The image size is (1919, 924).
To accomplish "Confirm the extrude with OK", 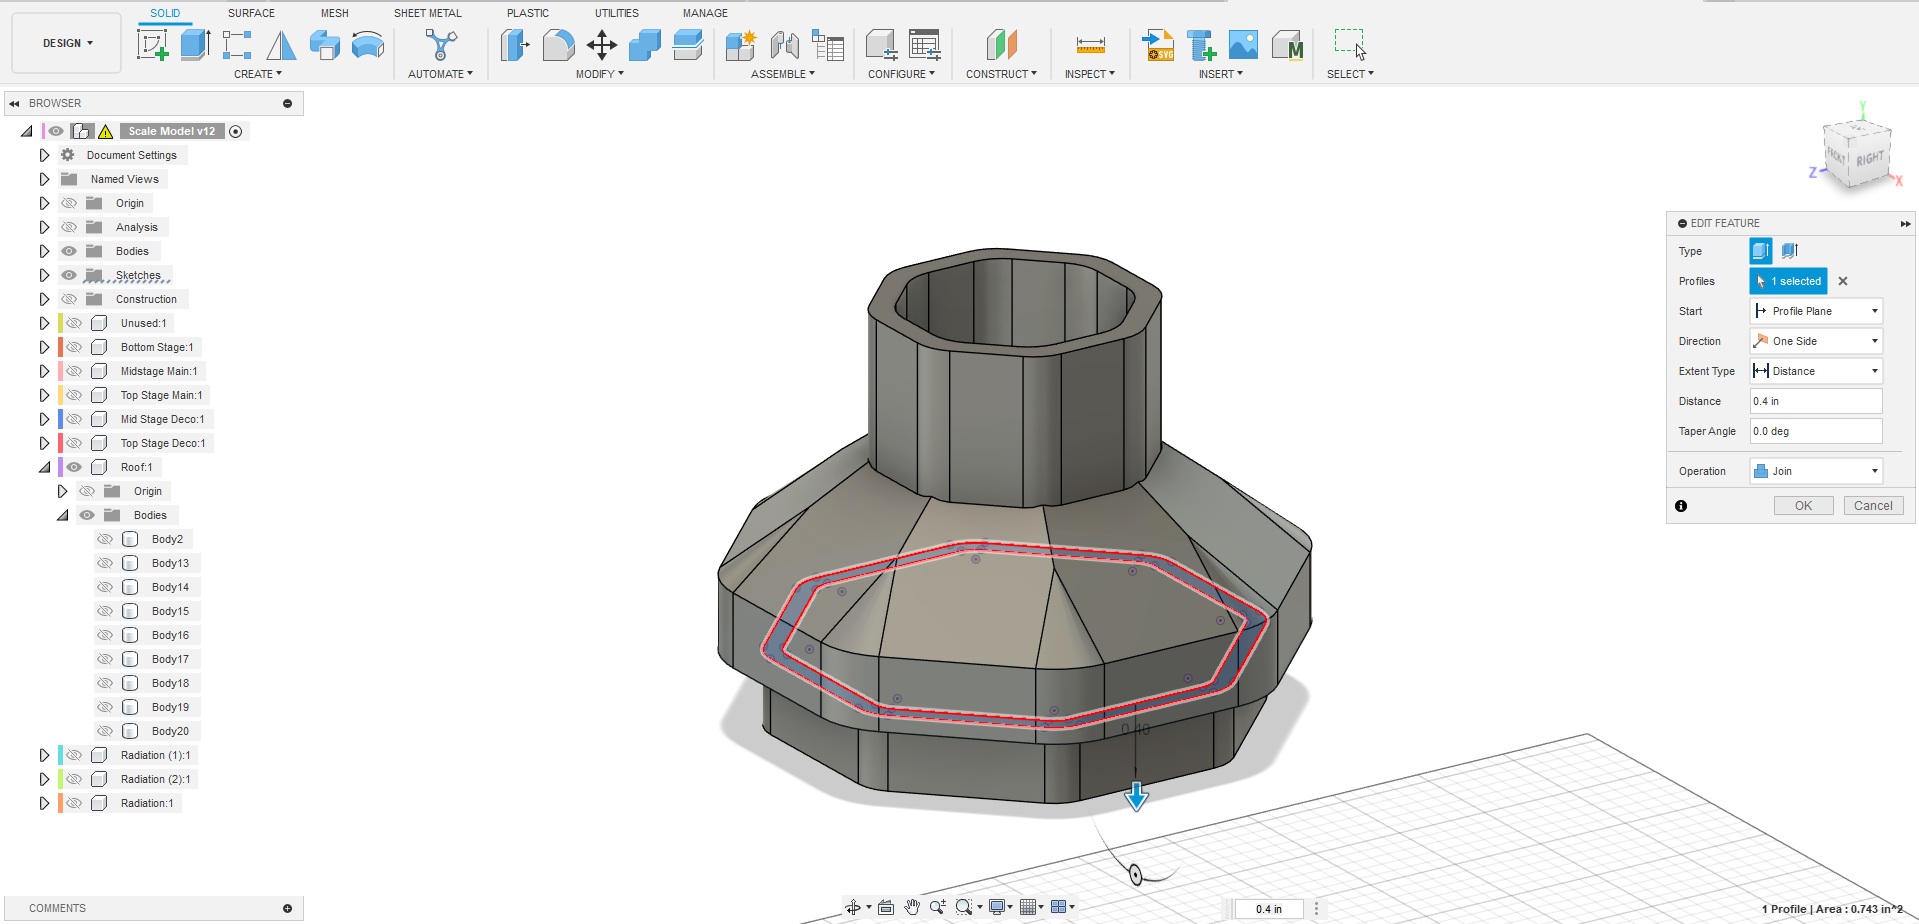I will [1803, 506].
